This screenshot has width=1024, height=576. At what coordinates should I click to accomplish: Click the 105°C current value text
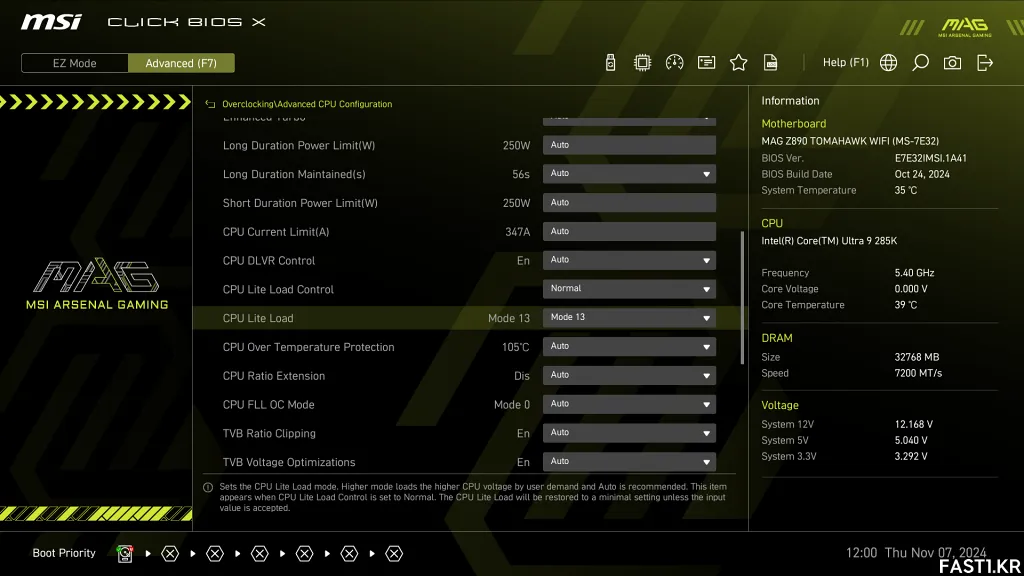point(515,347)
